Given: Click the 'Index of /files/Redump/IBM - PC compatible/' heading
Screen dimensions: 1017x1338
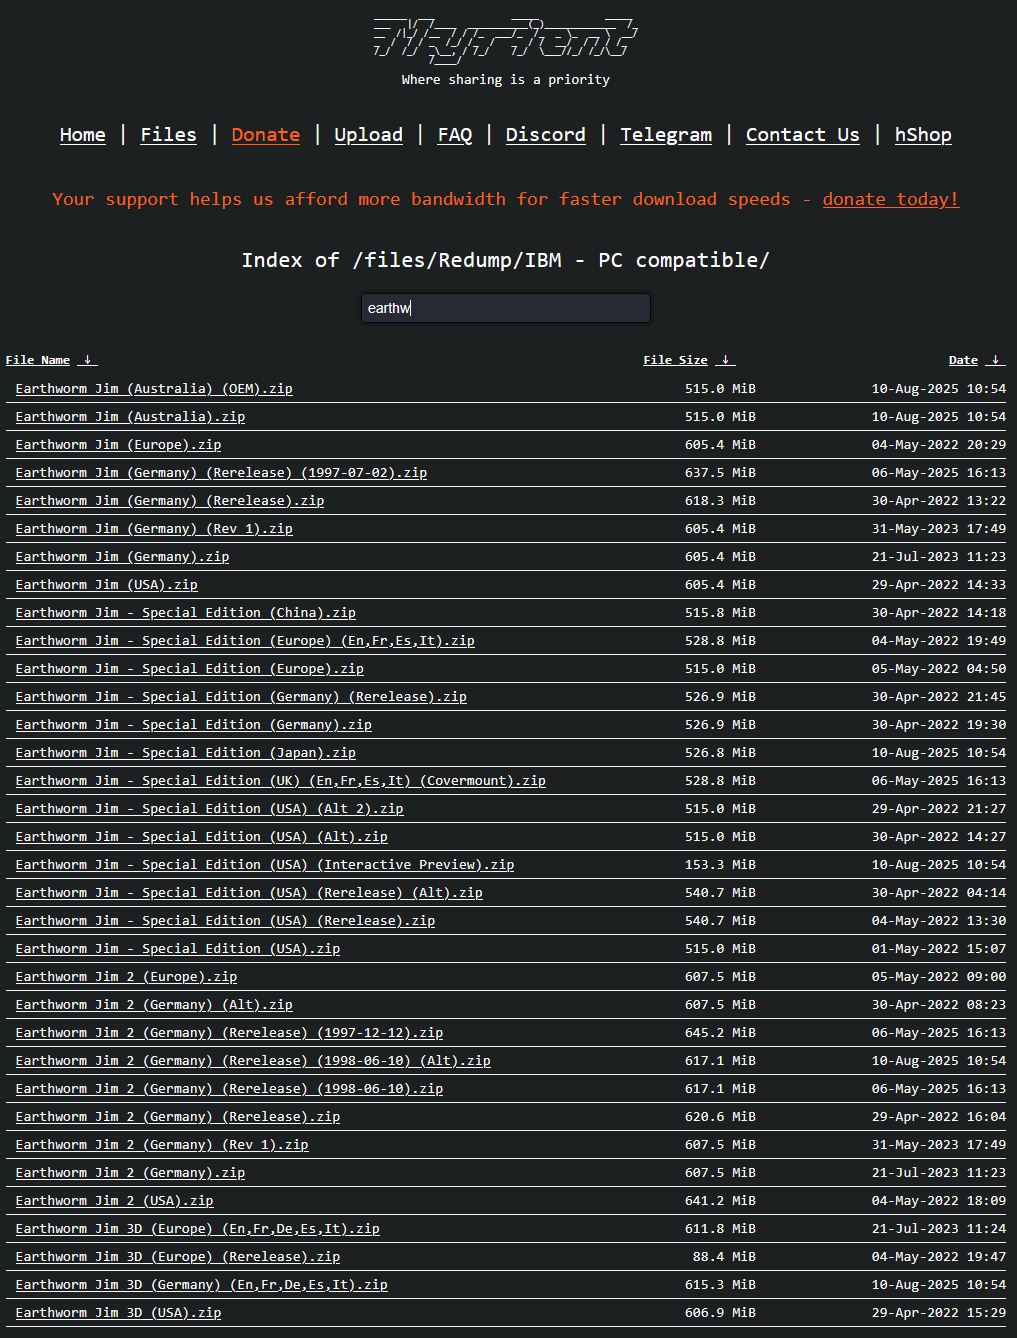Looking at the screenshot, I should (505, 260).
